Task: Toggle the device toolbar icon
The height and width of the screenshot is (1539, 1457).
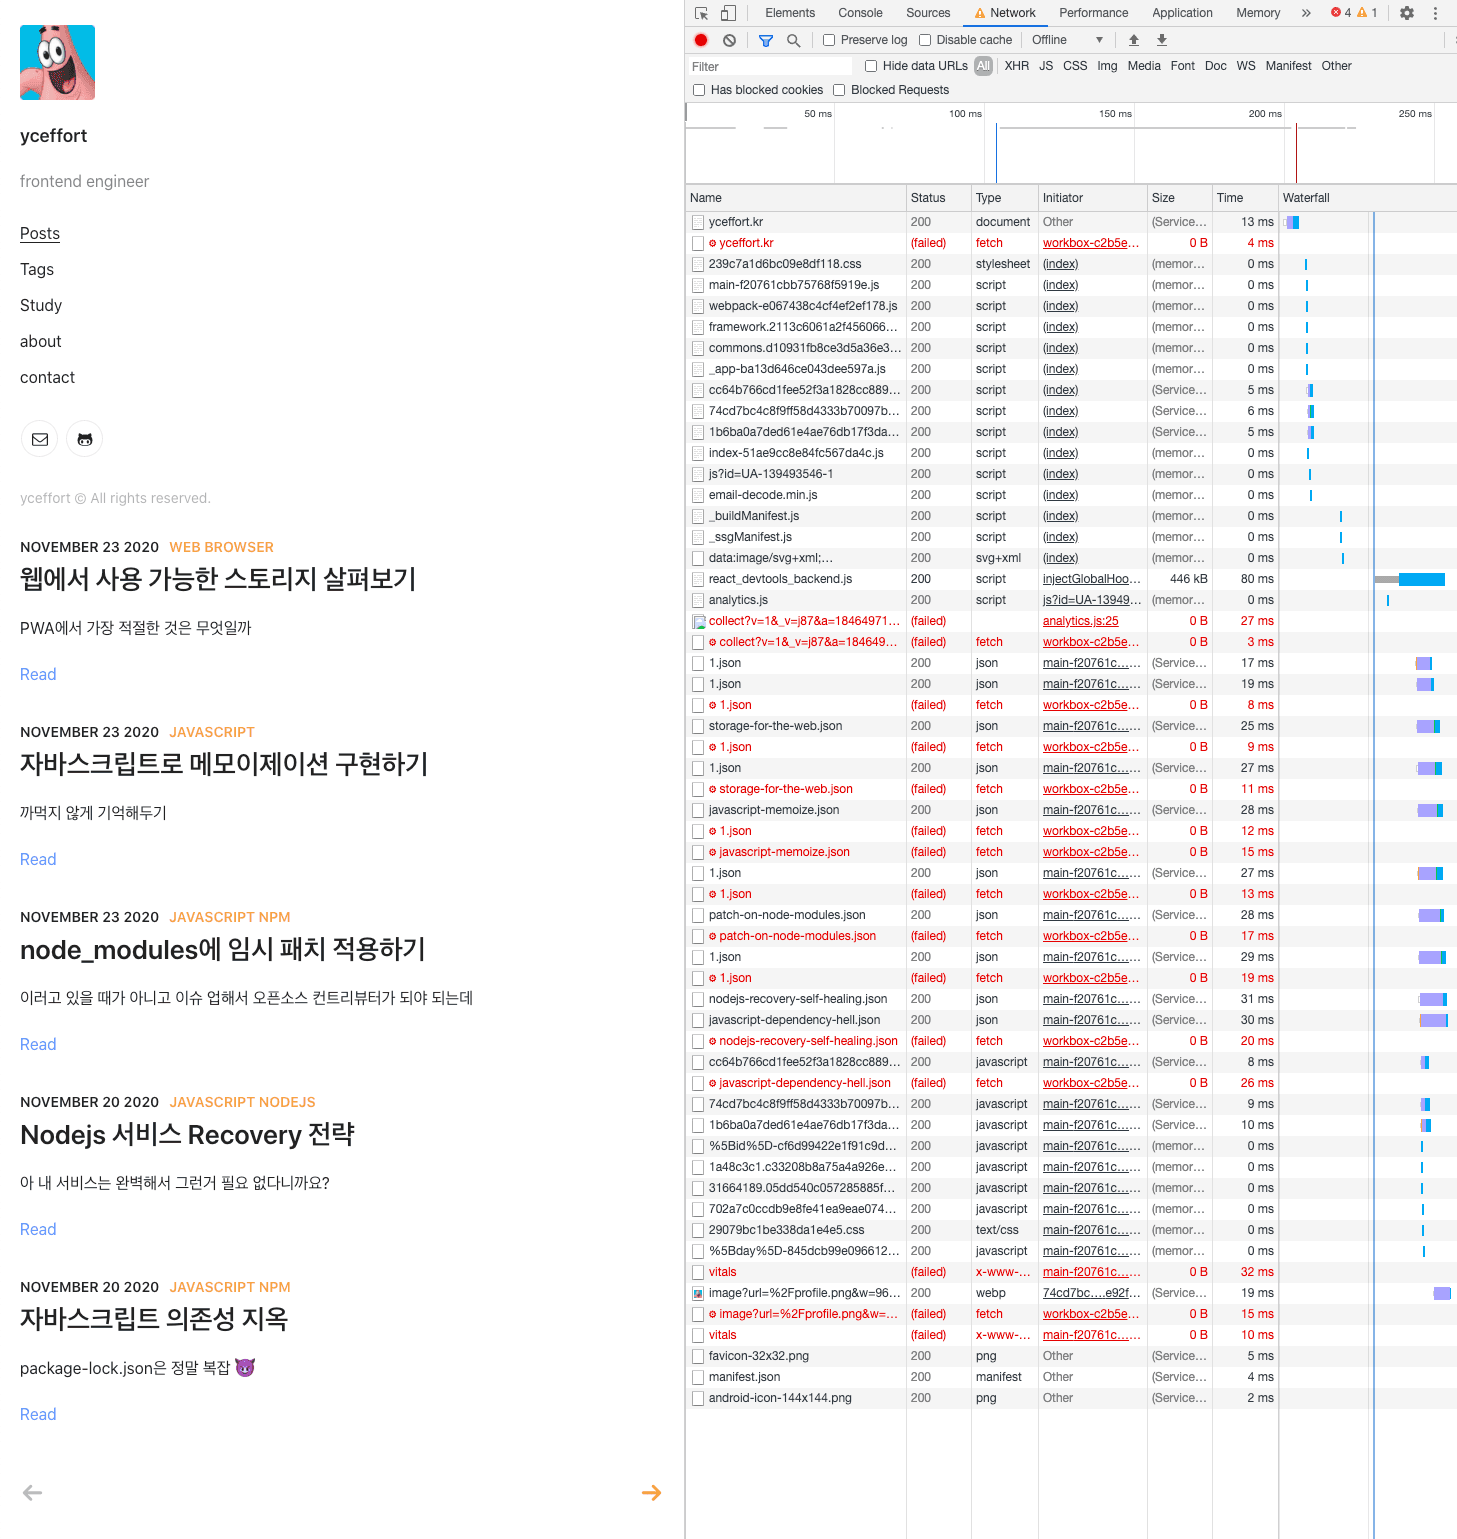Action: tap(728, 13)
